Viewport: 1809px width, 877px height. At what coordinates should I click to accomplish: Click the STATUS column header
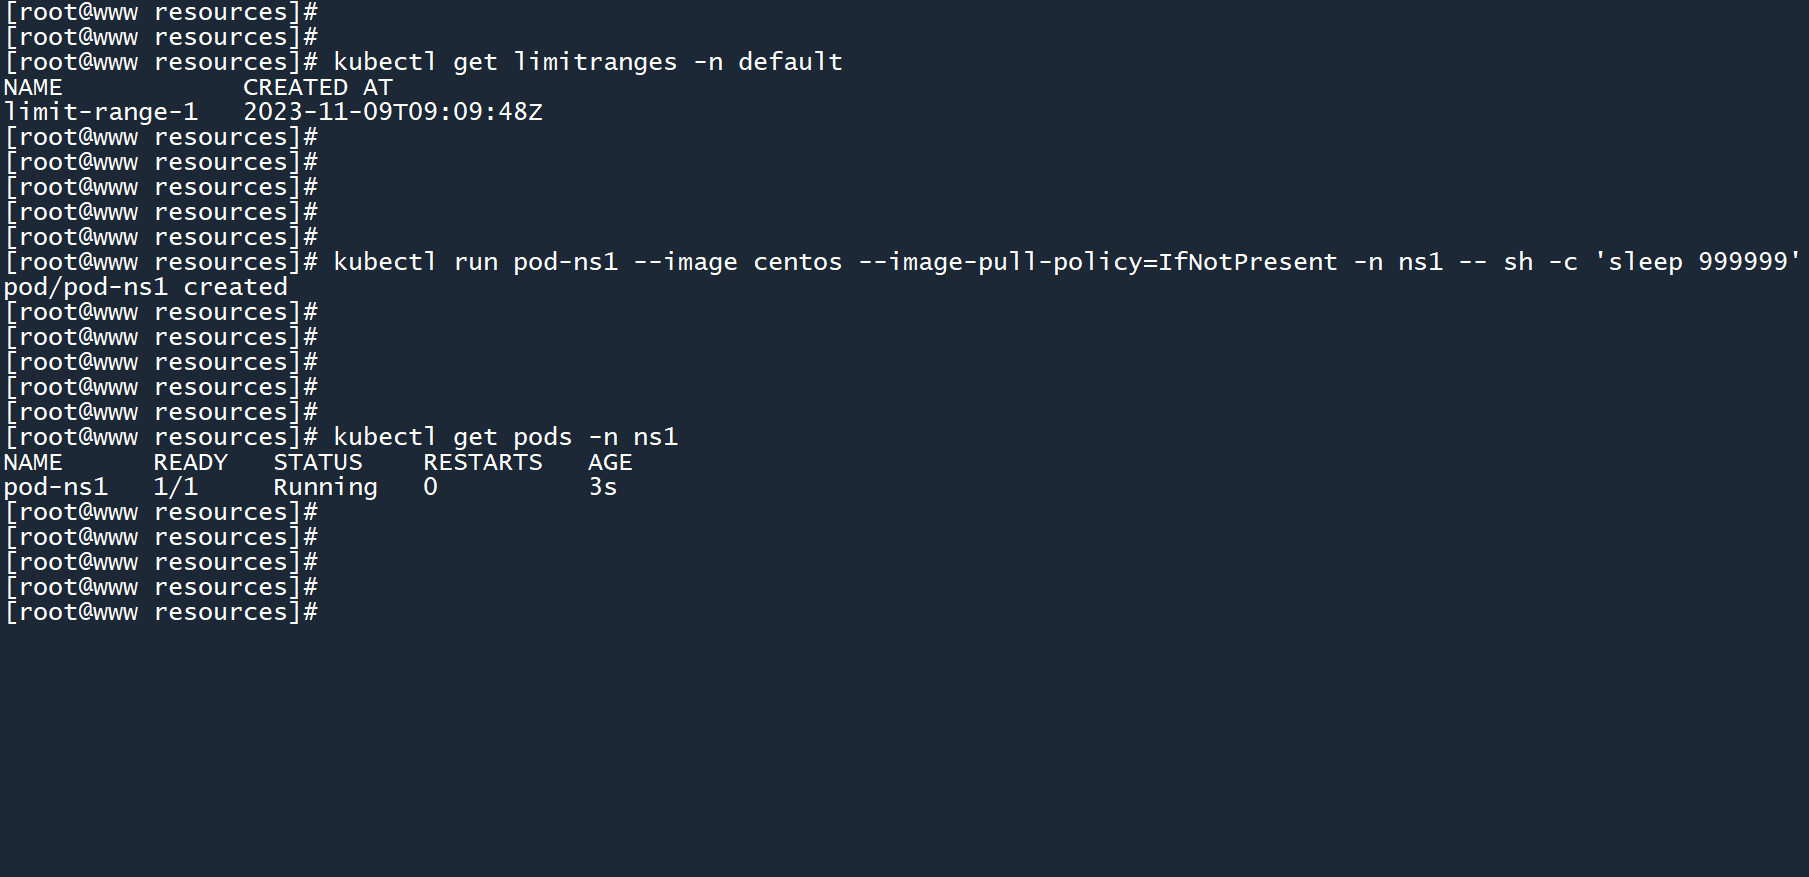coord(318,462)
